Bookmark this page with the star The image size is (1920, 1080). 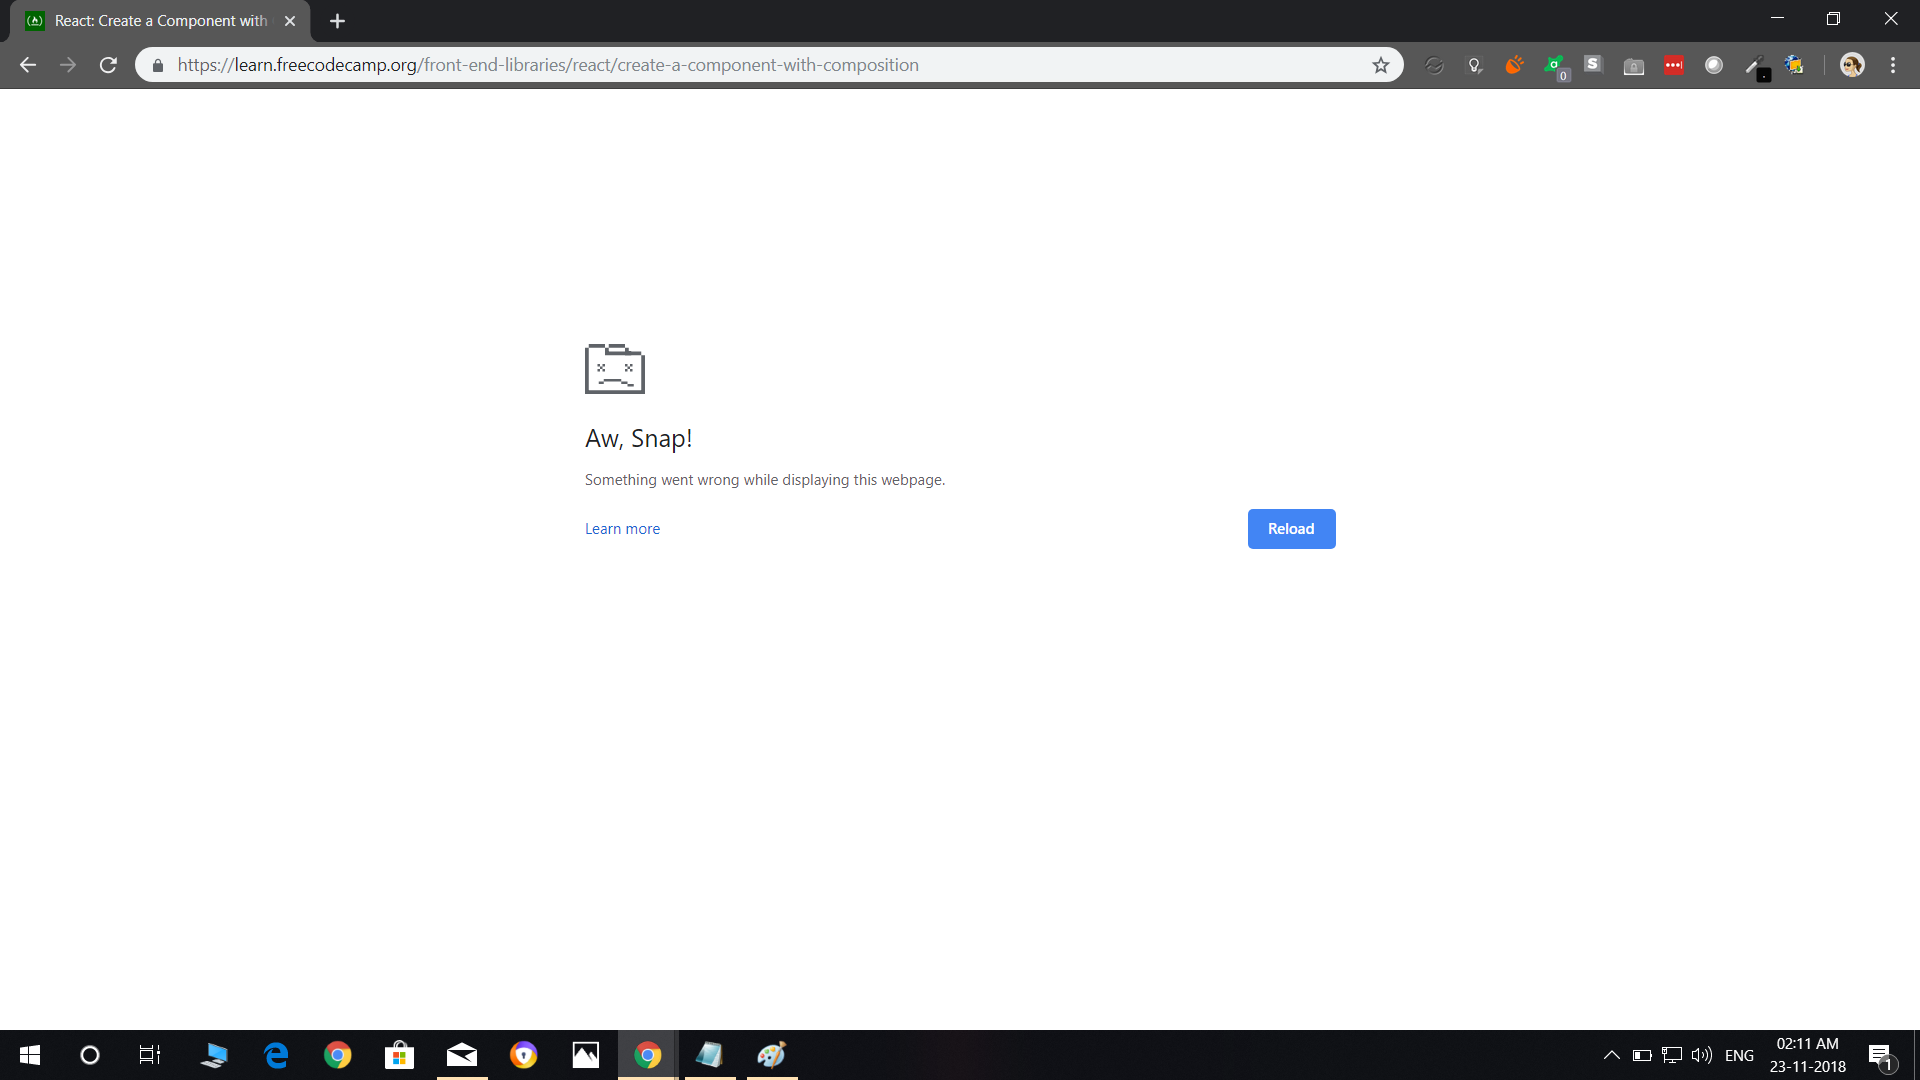pos(1381,64)
